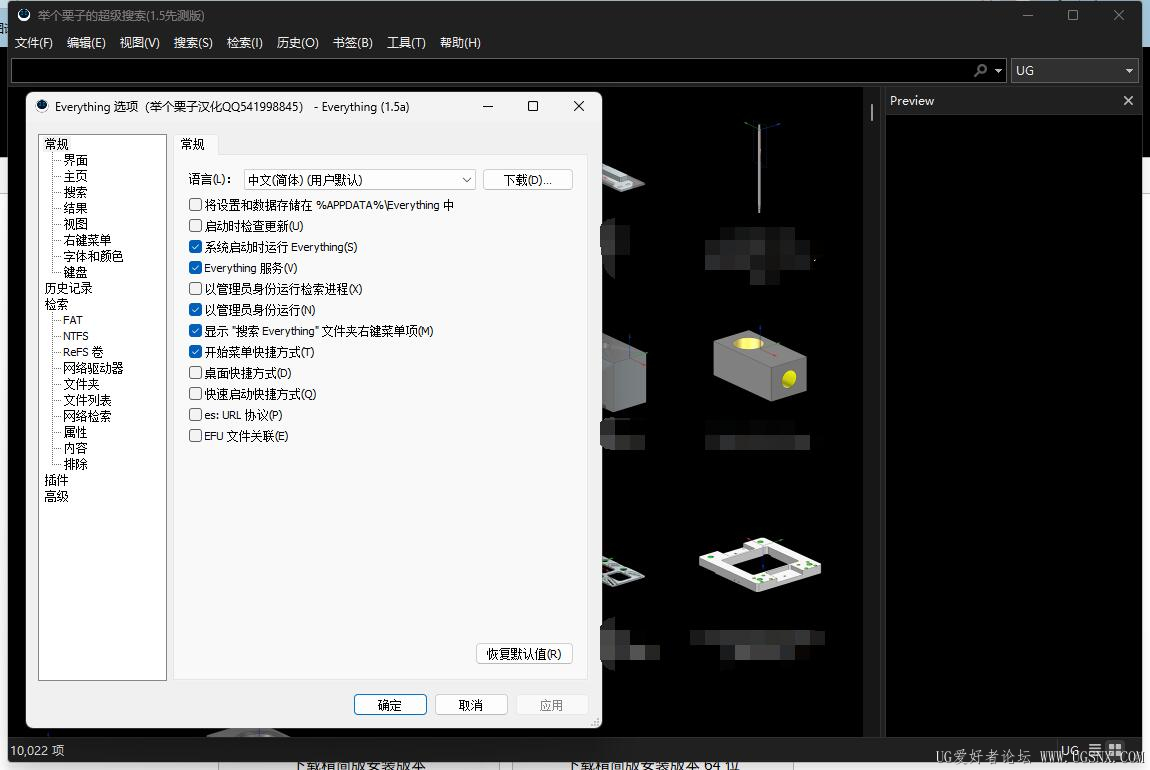
Task: Open the 历史(O) menu
Action: 297,43
